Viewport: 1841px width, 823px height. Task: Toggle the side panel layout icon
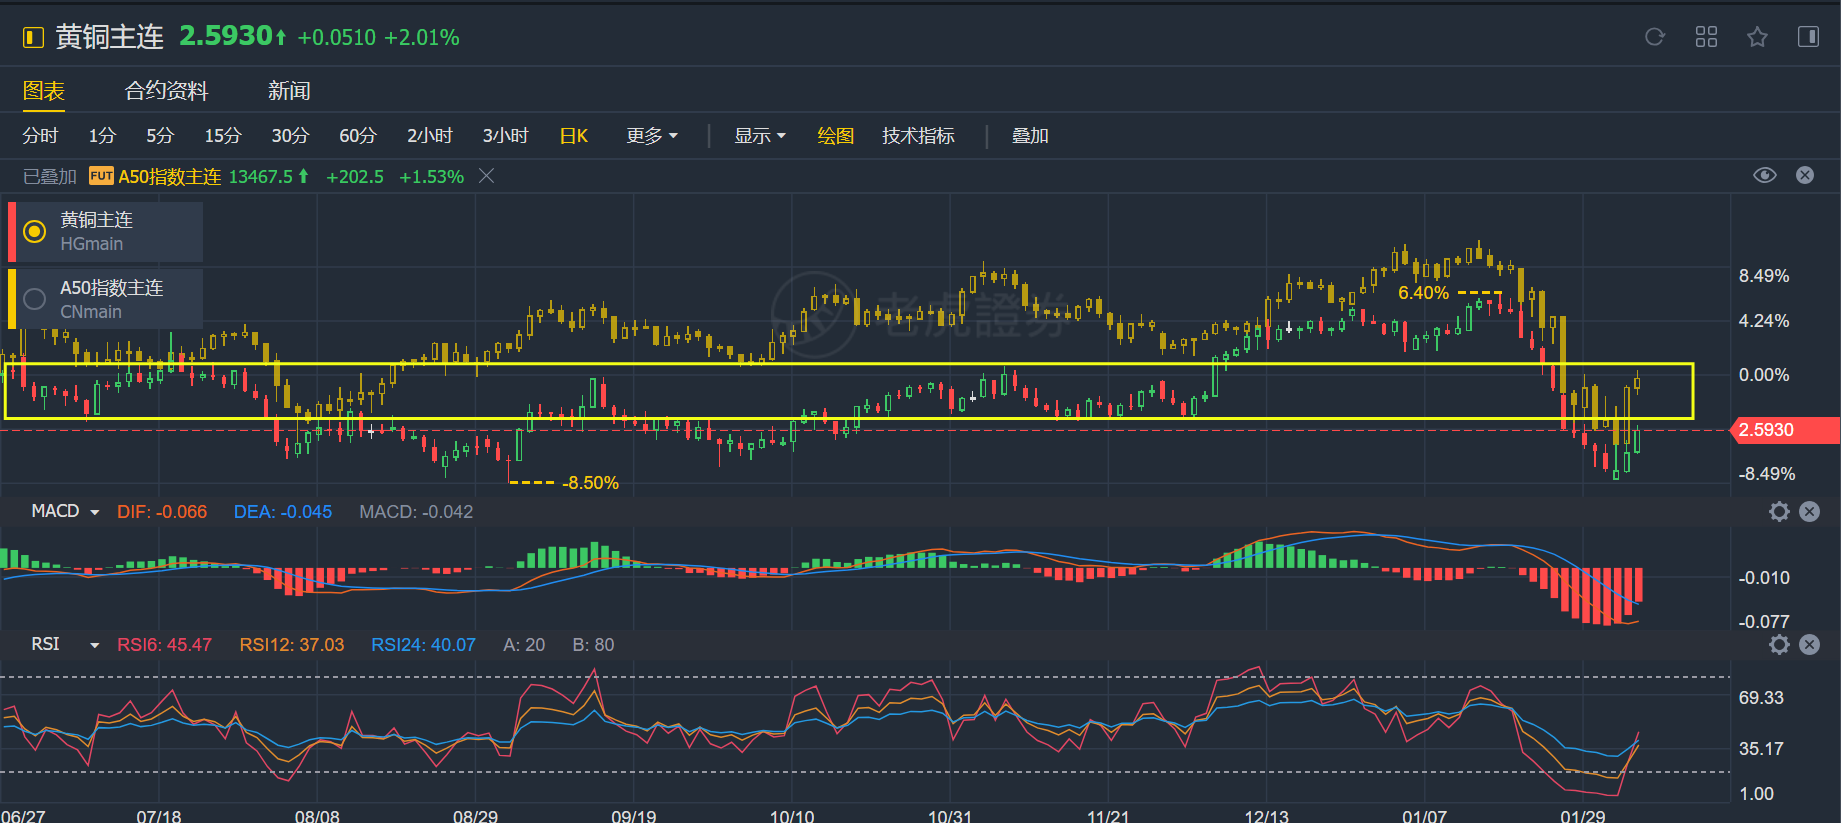[x=1808, y=37]
